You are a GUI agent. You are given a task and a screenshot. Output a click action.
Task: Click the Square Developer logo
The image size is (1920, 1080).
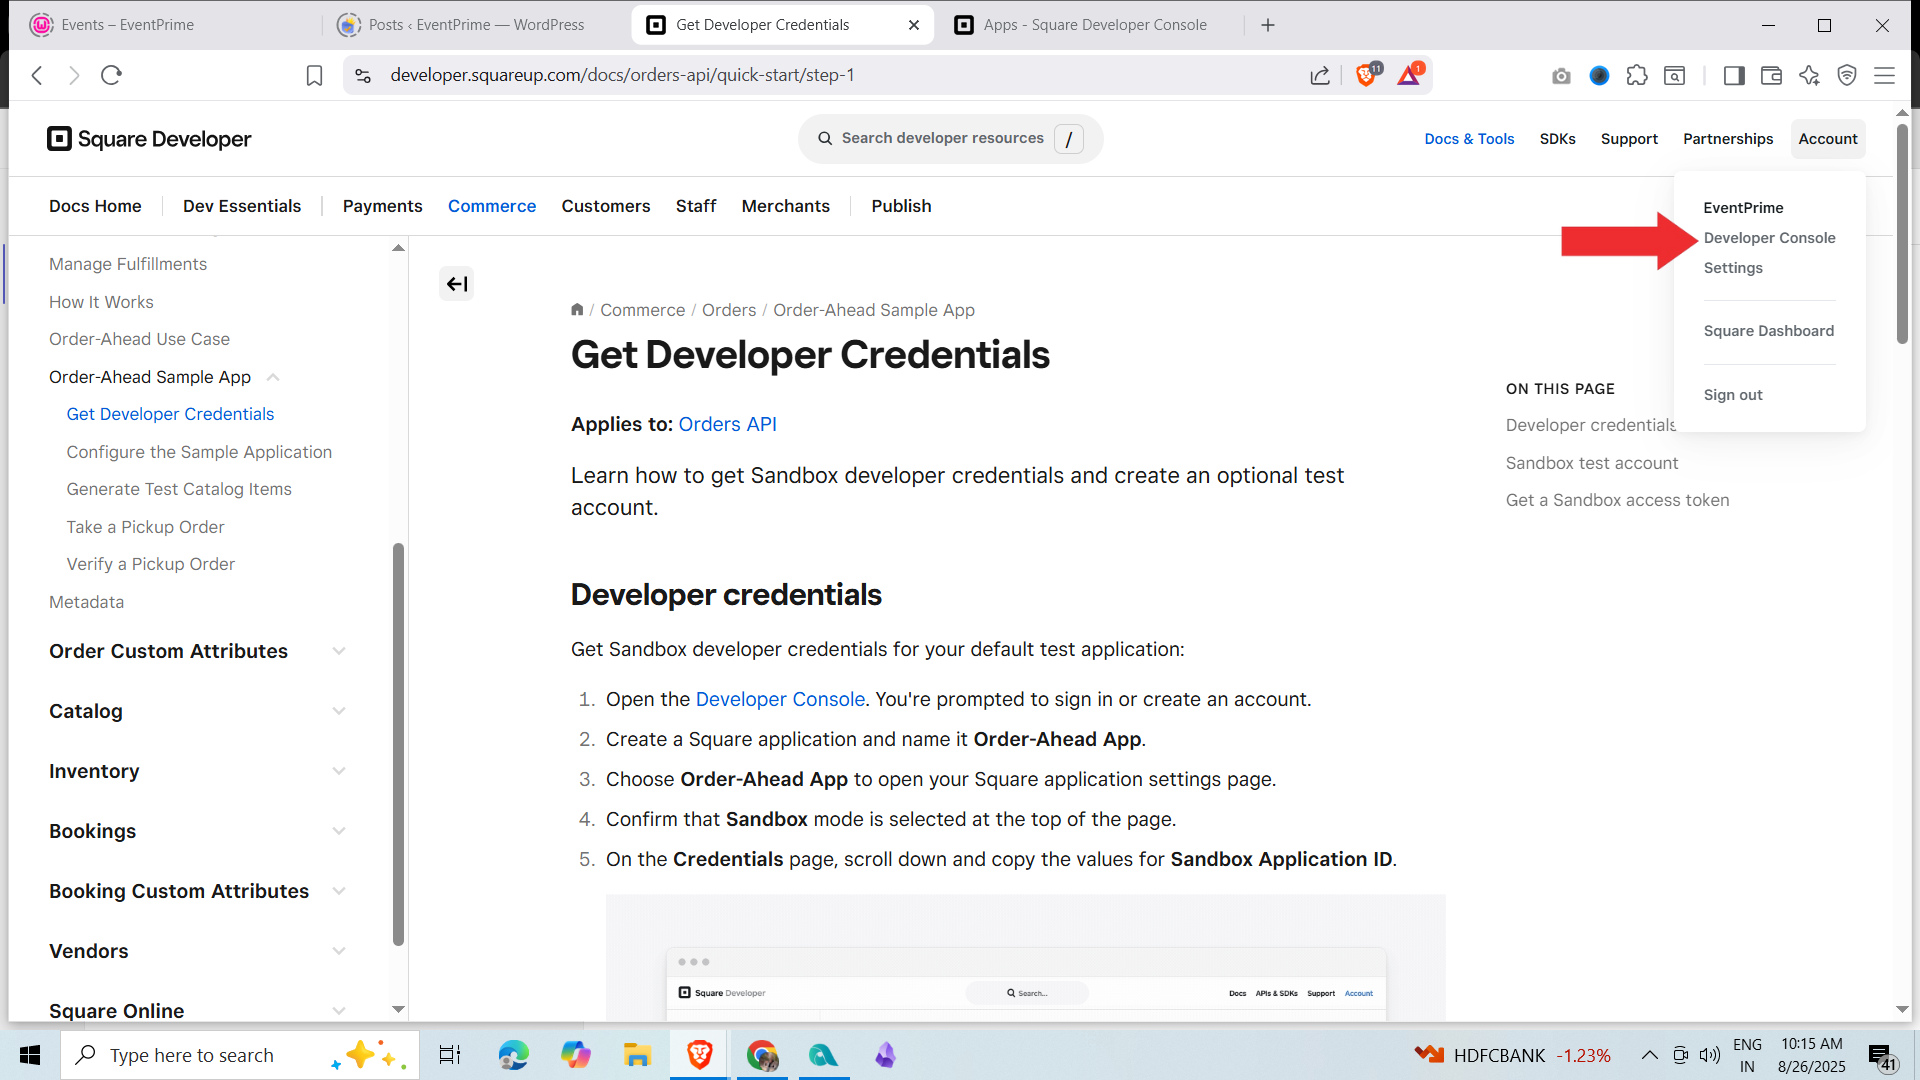tap(149, 139)
